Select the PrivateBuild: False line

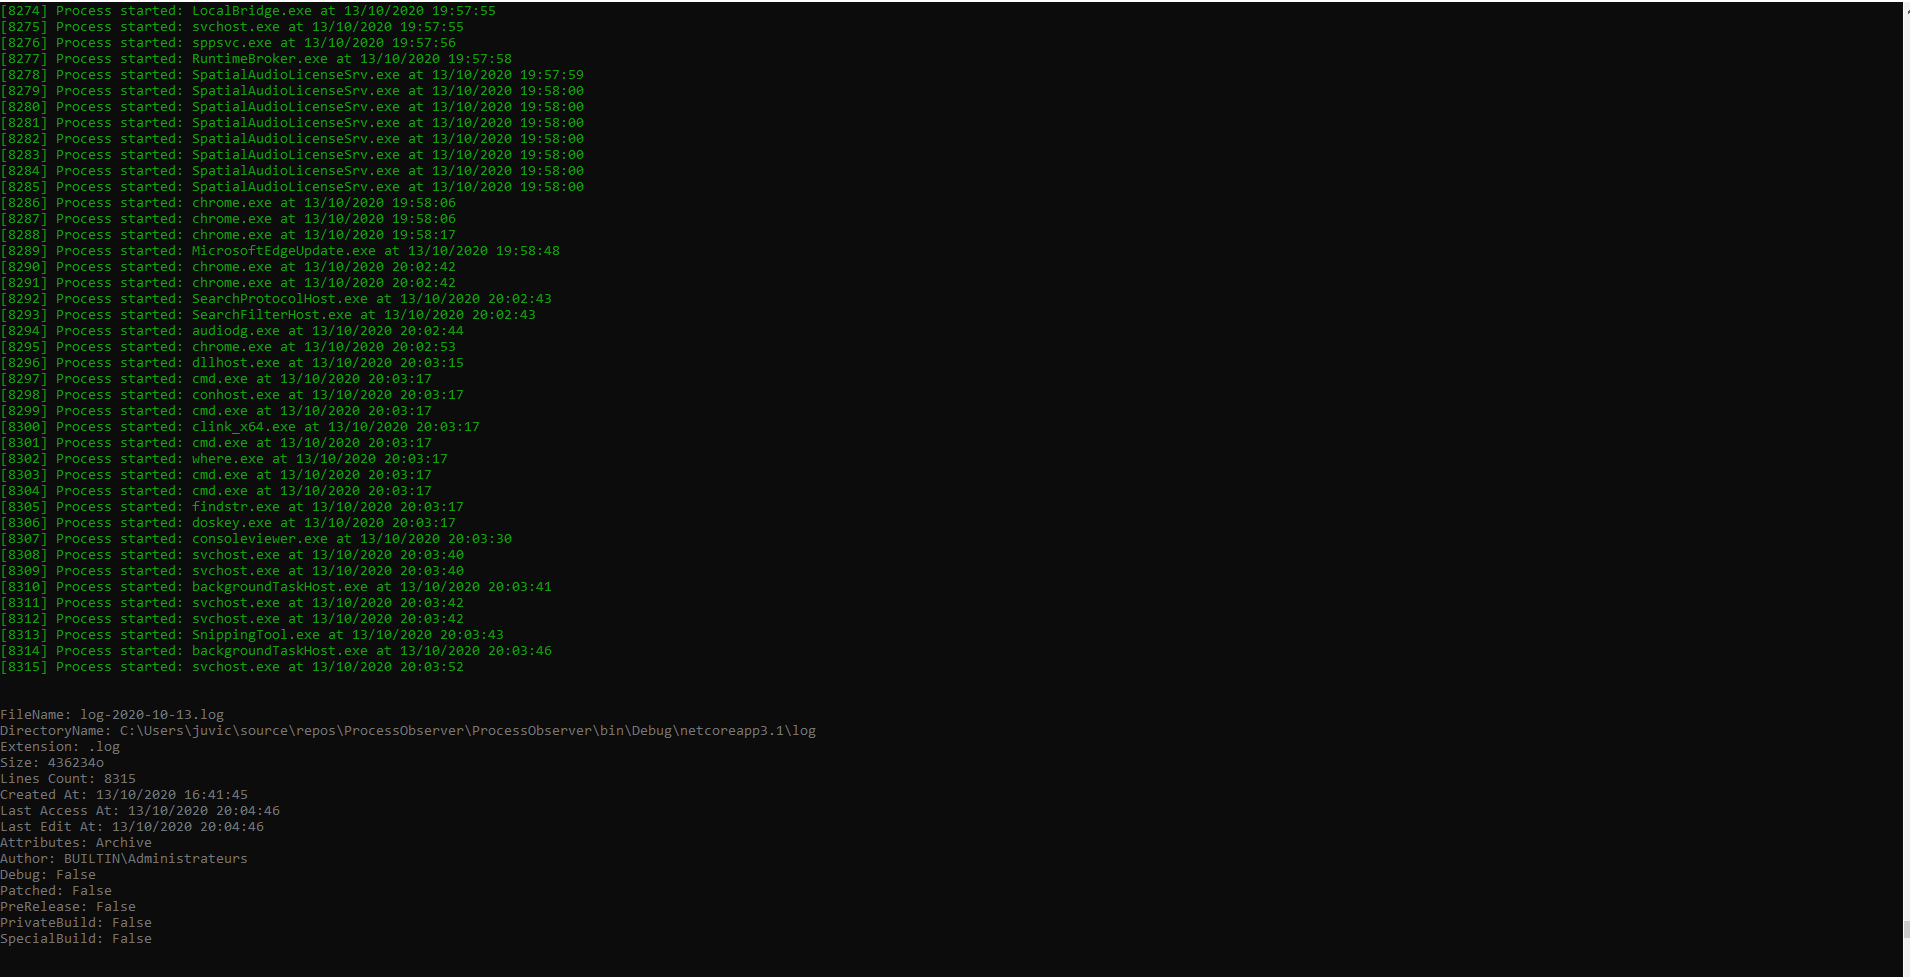[76, 923]
